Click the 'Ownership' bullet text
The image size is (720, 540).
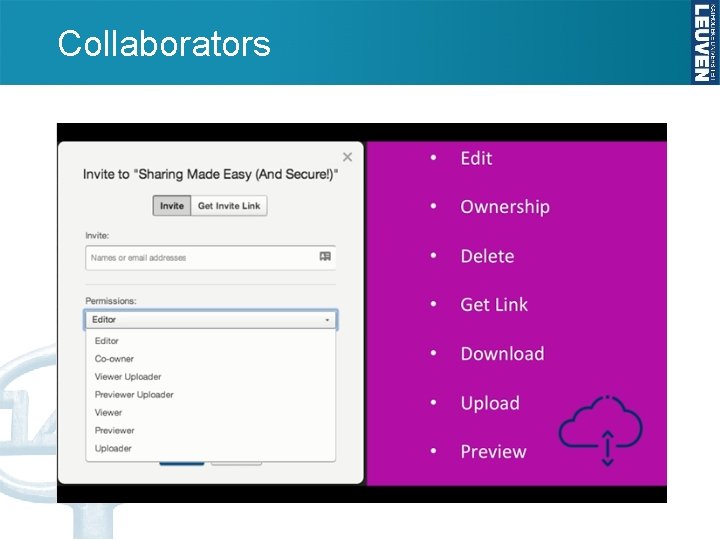point(505,207)
